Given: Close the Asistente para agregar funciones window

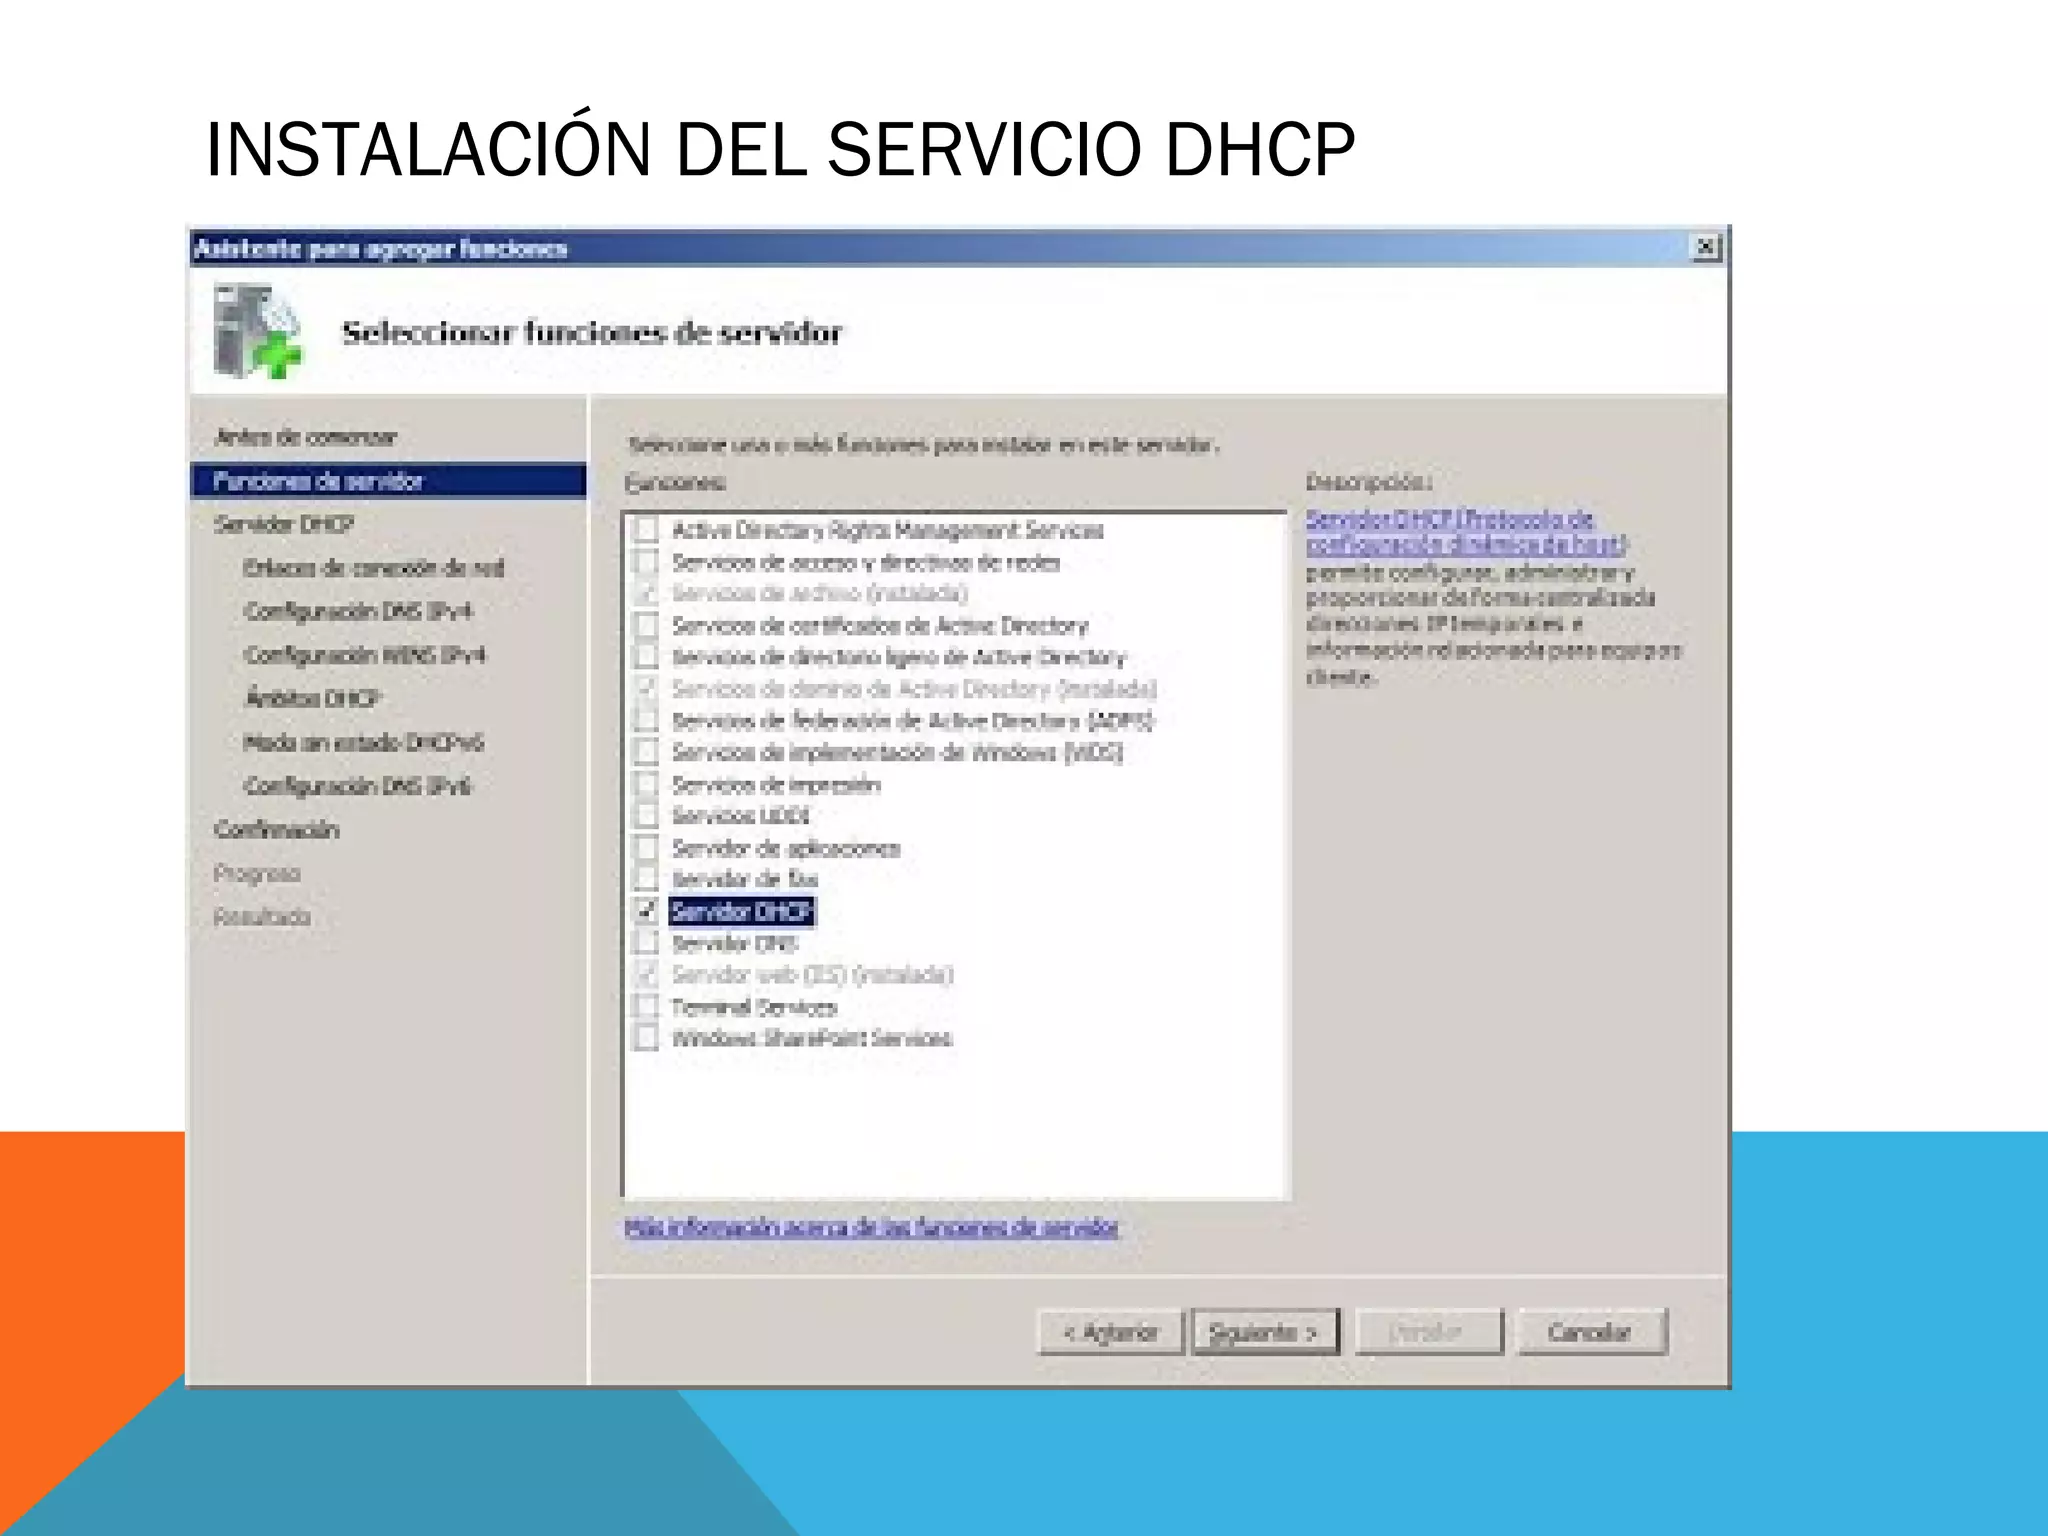Looking at the screenshot, I should pyautogui.click(x=1706, y=247).
